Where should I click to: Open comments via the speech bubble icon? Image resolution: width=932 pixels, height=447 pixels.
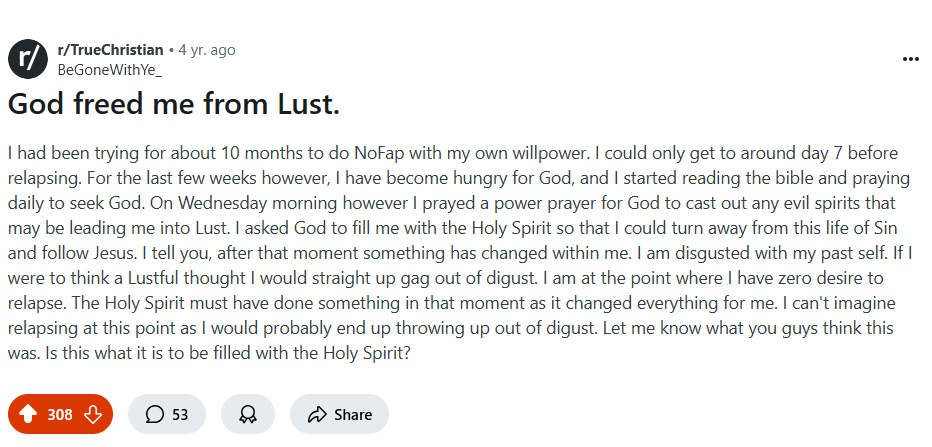tap(155, 414)
